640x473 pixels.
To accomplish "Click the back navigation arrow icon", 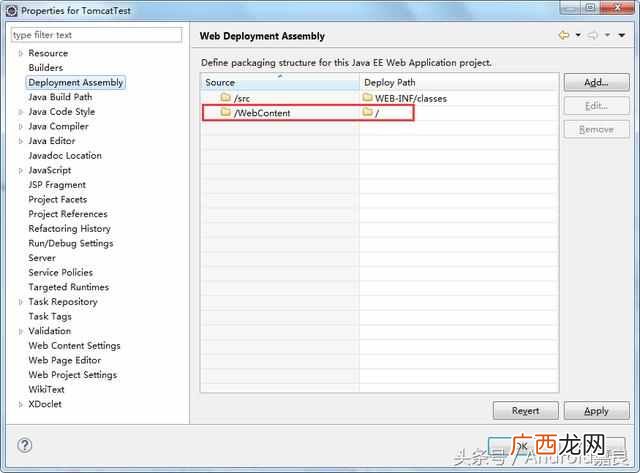I will [564, 36].
